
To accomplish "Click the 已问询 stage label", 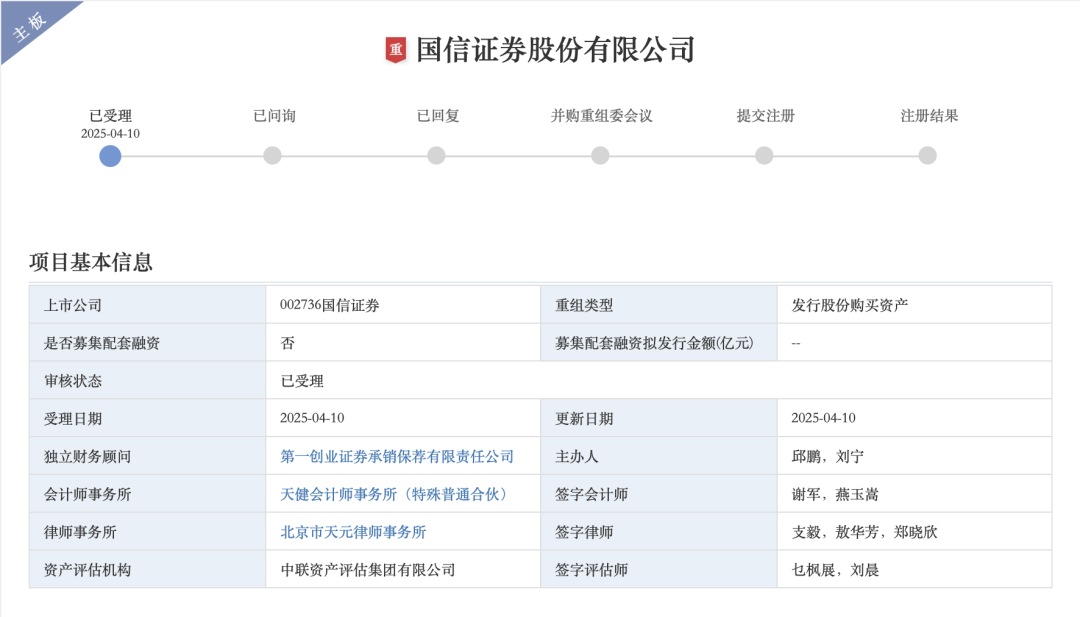I will pos(274,116).
